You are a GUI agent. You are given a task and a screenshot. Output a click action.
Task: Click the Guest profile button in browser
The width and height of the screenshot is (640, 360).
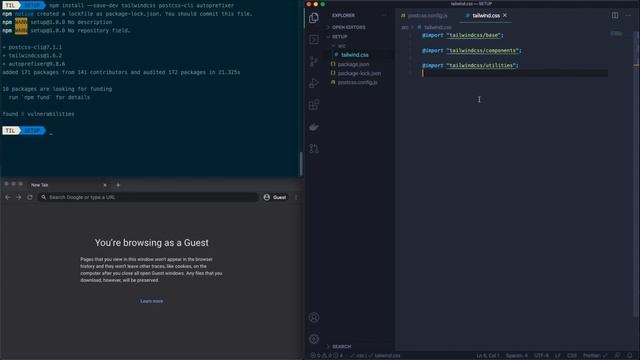(x=276, y=197)
